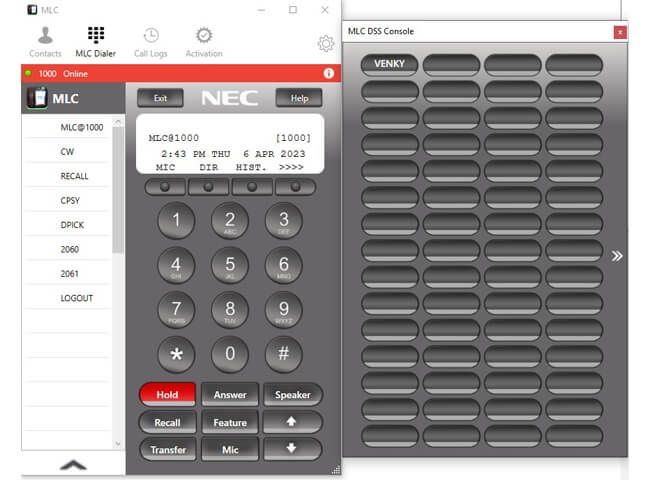Click the down arrow button on the dialer
Image resolution: width=650 pixels, height=500 pixels.
pos(293,449)
